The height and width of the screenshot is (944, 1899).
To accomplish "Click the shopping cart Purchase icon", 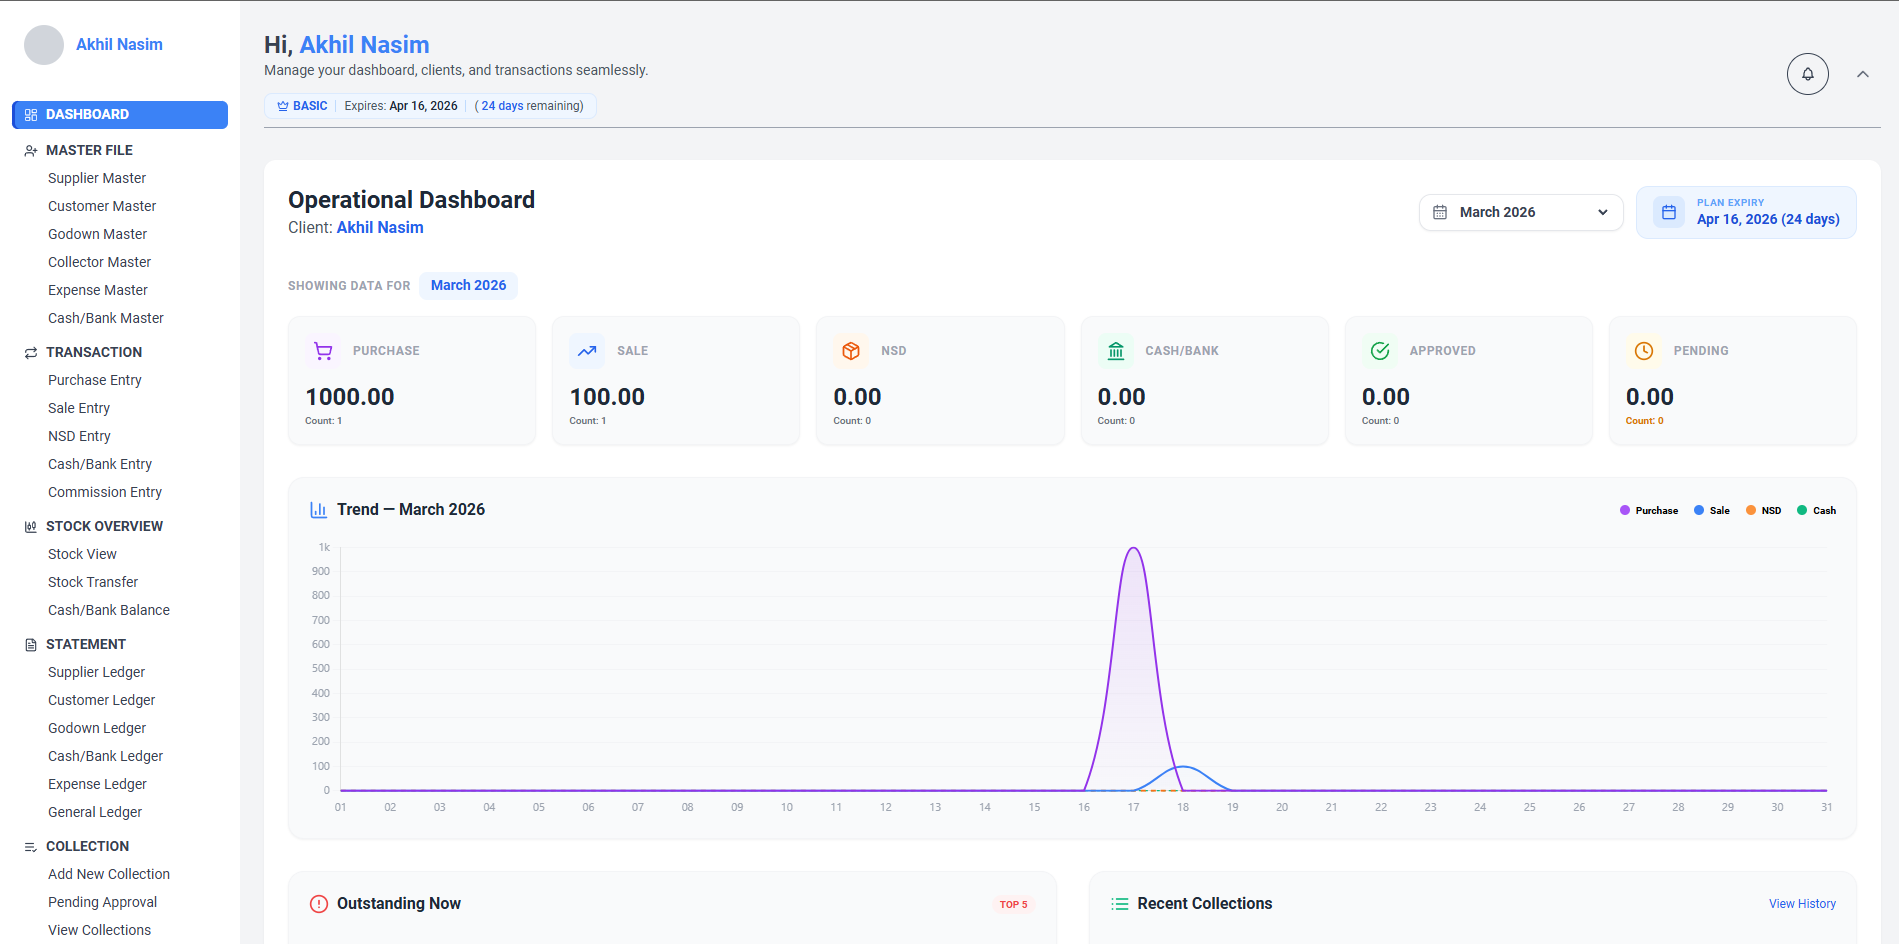I will coord(322,351).
